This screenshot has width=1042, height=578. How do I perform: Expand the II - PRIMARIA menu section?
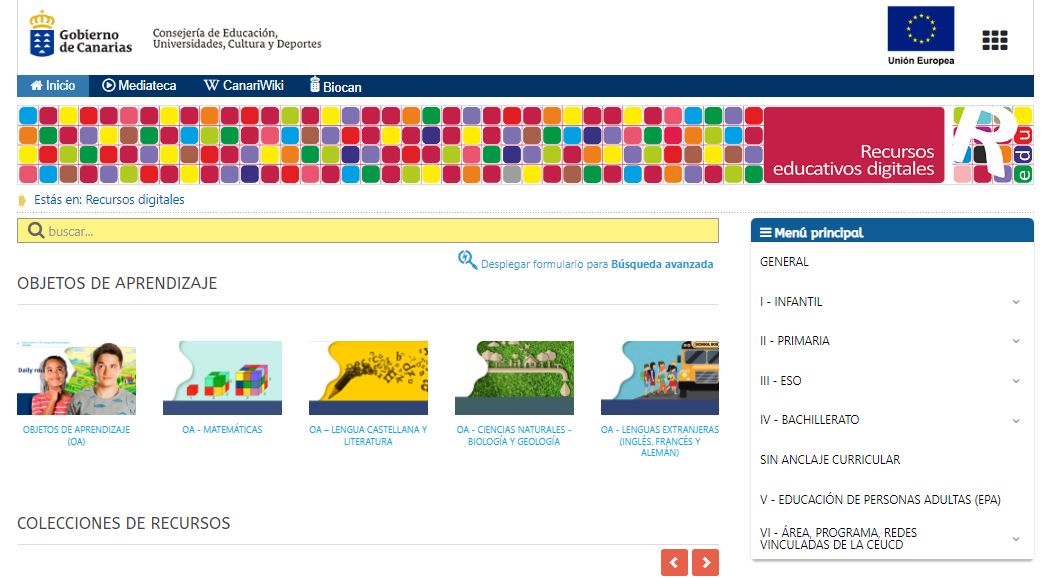pyautogui.click(x=1015, y=341)
